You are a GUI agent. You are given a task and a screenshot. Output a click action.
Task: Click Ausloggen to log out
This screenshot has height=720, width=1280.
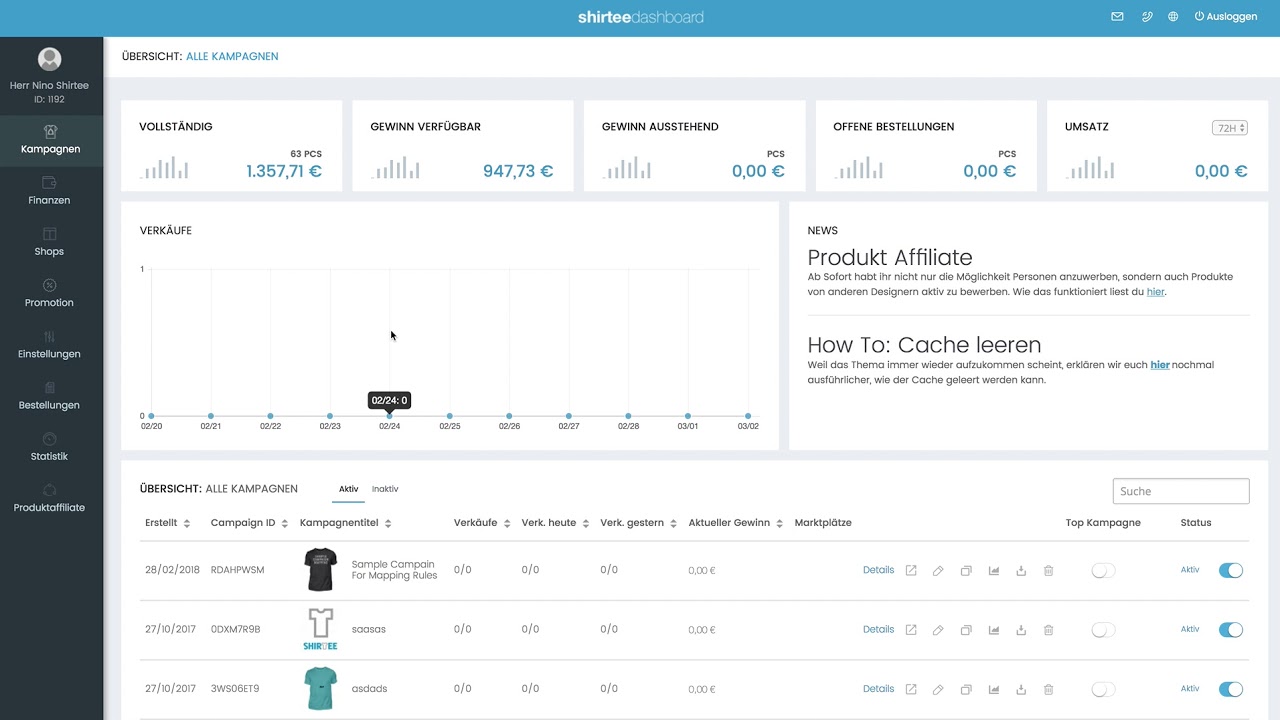point(1226,17)
